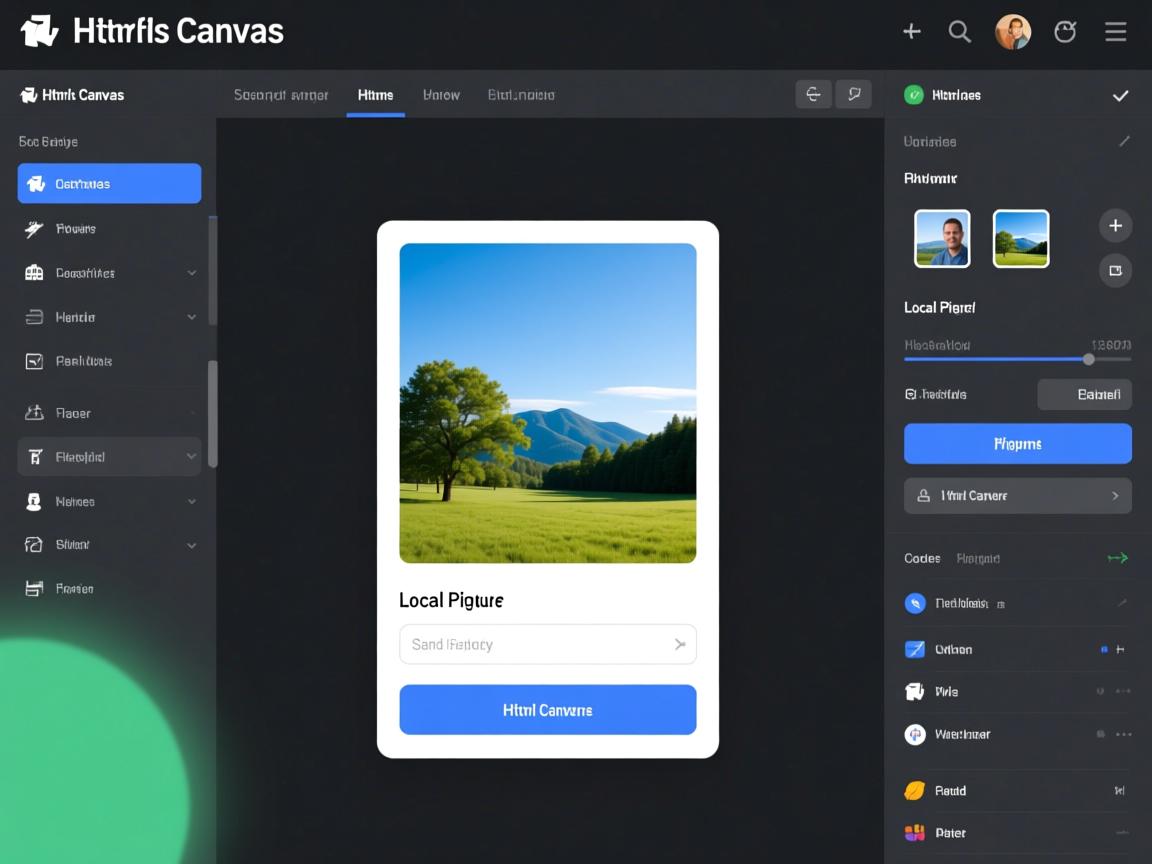
Task: Select the stacked-layers icon in the sidebar
Action: point(33,316)
